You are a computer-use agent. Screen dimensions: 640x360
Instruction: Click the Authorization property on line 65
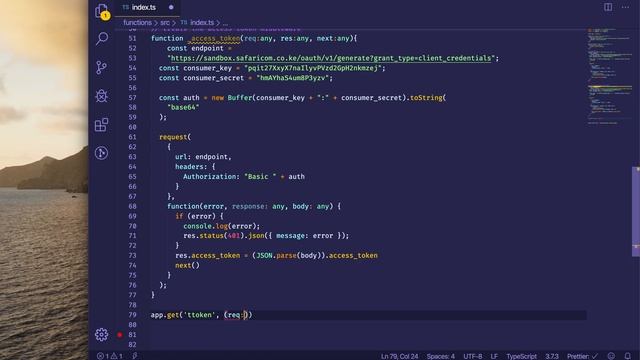(209, 177)
